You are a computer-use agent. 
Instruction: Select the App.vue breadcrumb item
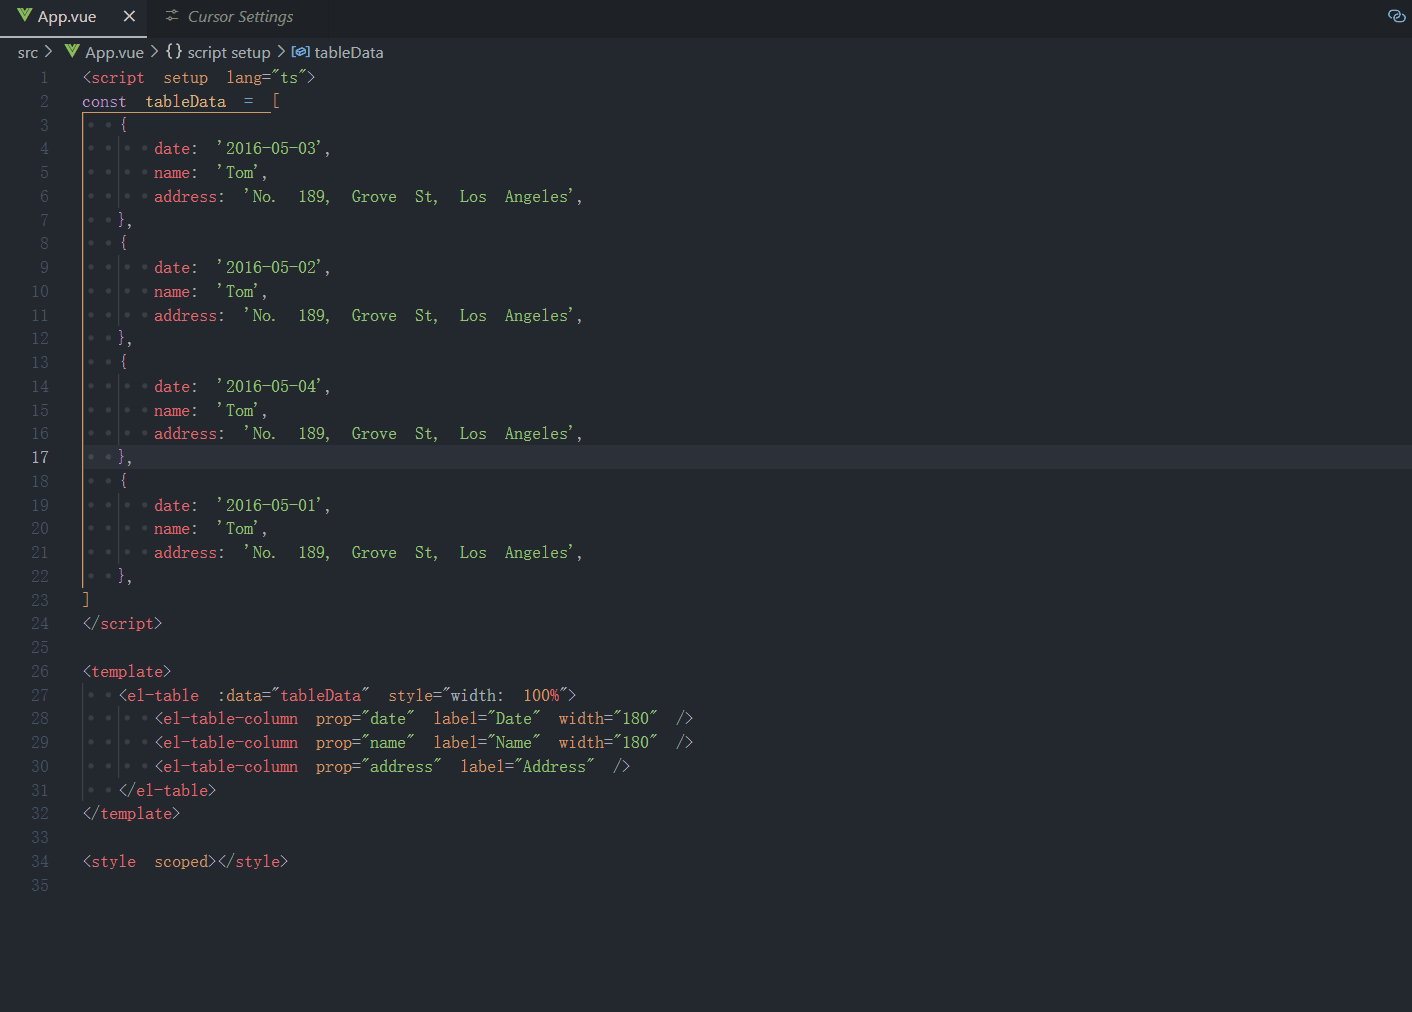tap(114, 52)
